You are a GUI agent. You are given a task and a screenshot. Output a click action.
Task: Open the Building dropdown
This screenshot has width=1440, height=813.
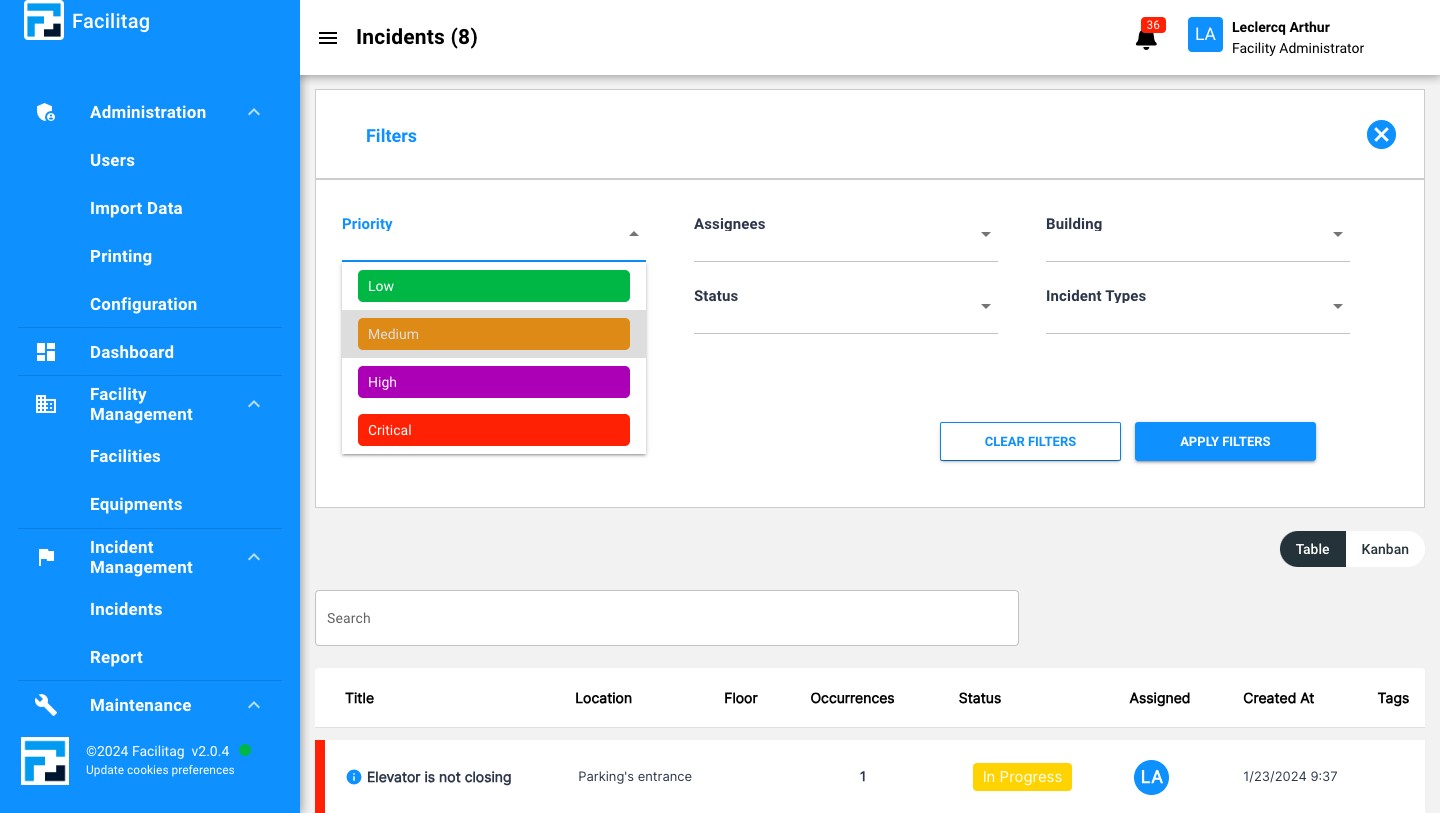1197,234
